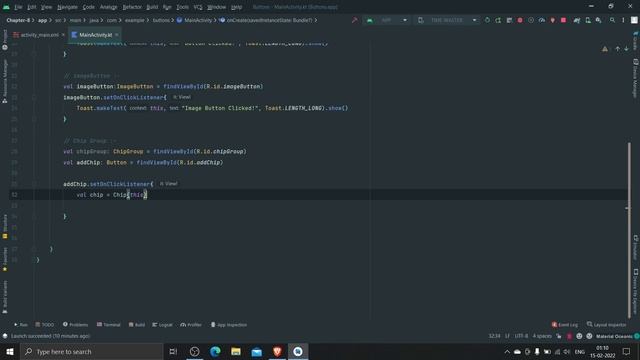Click the Attach Debugger to Process icon
This screenshot has height=360, width=640.
(x=553, y=20)
